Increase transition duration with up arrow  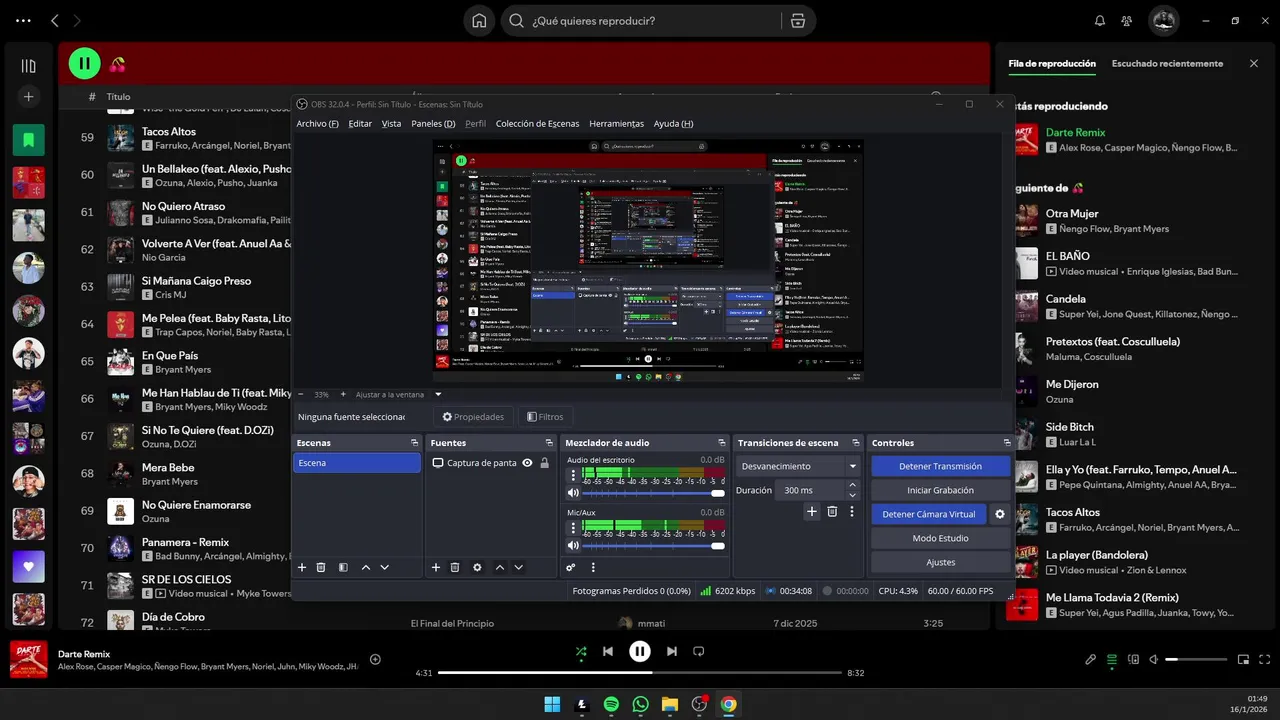(x=852, y=485)
